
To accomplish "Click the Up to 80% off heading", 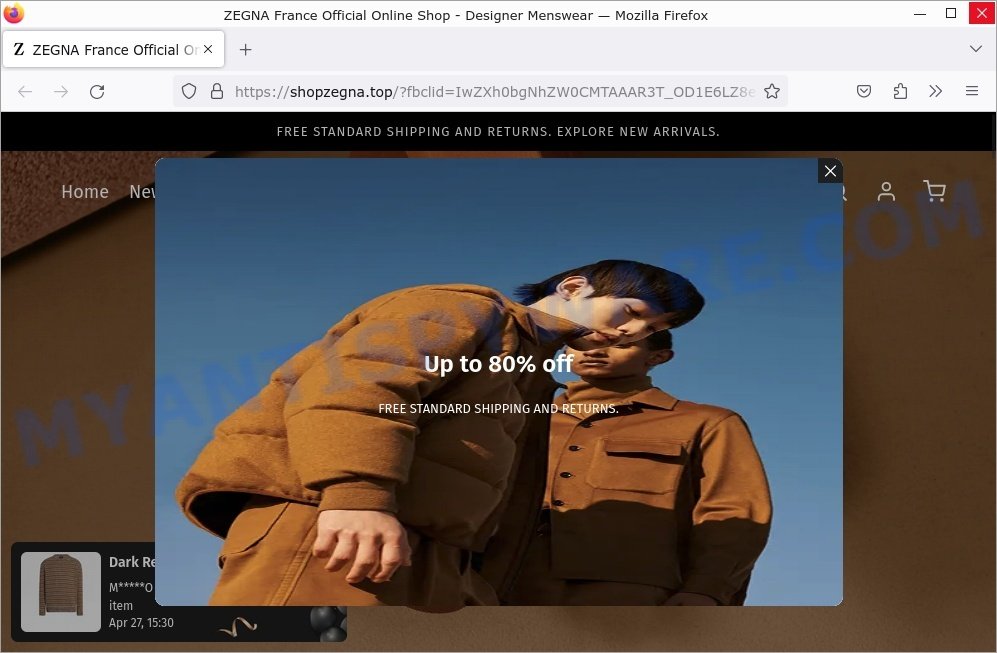I will tap(498, 364).
